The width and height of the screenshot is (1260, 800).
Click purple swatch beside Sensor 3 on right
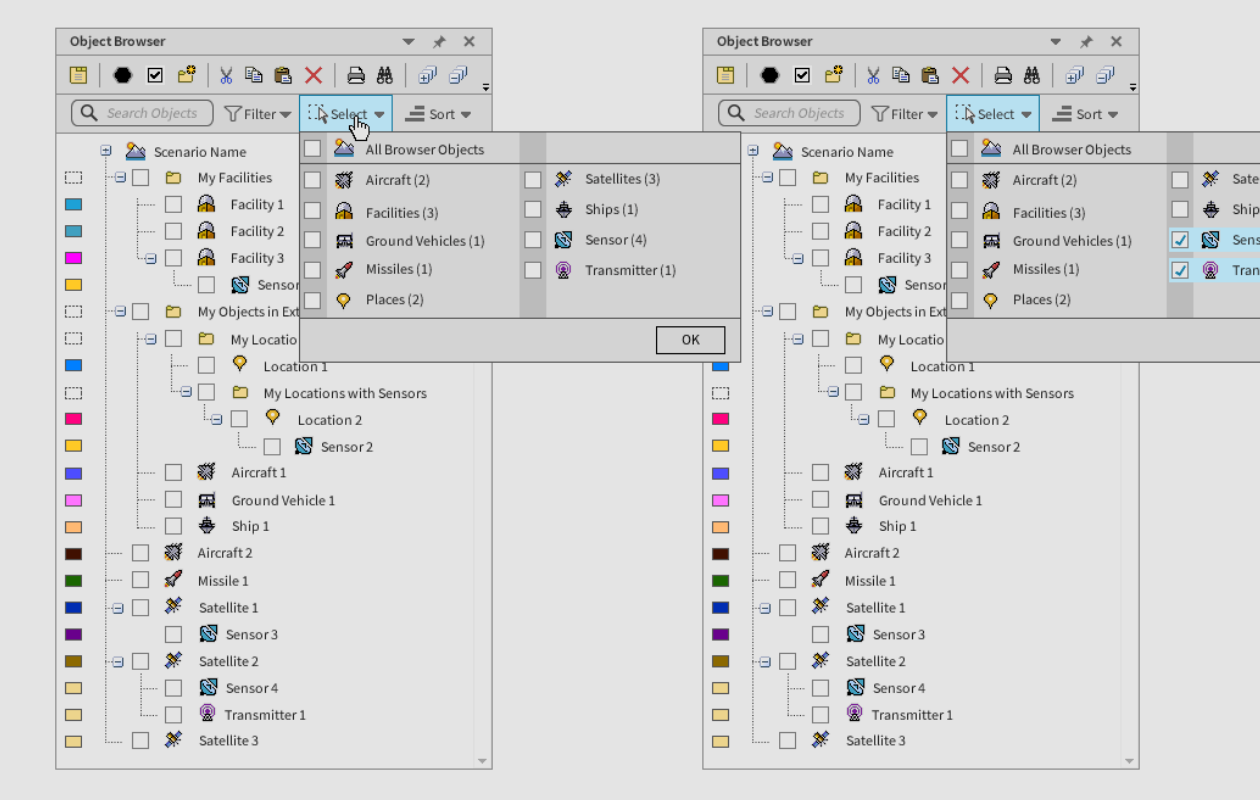[x=720, y=634]
